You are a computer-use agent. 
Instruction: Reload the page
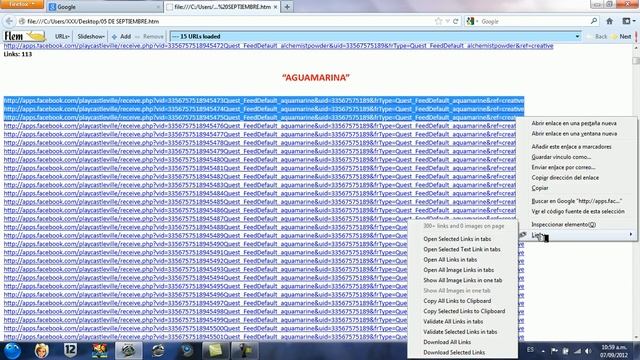tap(456, 21)
